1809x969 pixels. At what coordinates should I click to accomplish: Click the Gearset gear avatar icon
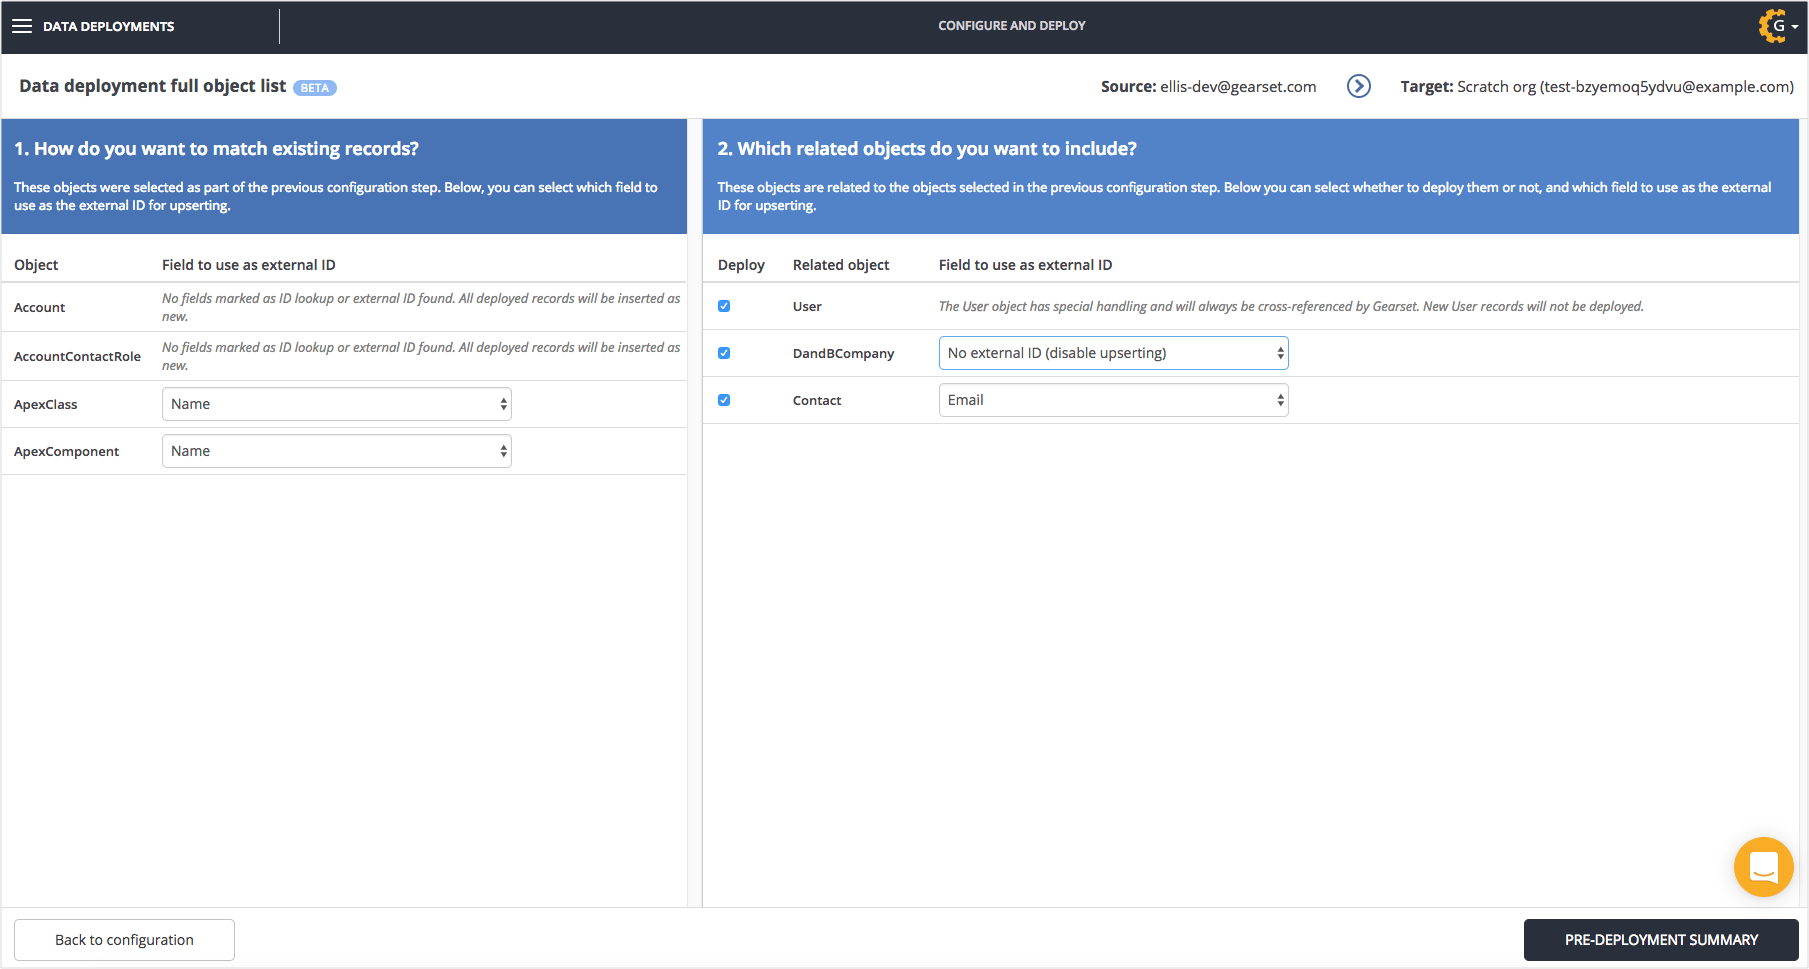tap(1770, 26)
